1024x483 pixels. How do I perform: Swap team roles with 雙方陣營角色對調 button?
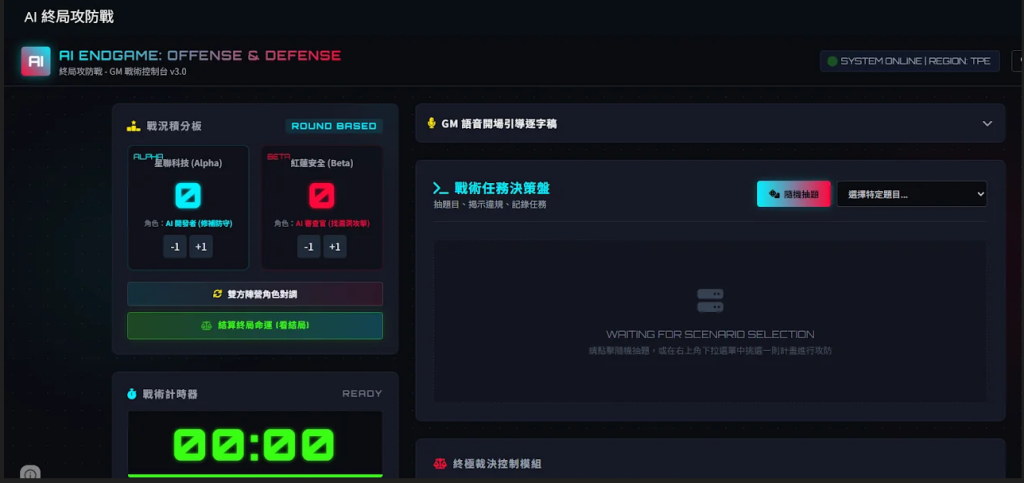pyautogui.click(x=255, y=294)
